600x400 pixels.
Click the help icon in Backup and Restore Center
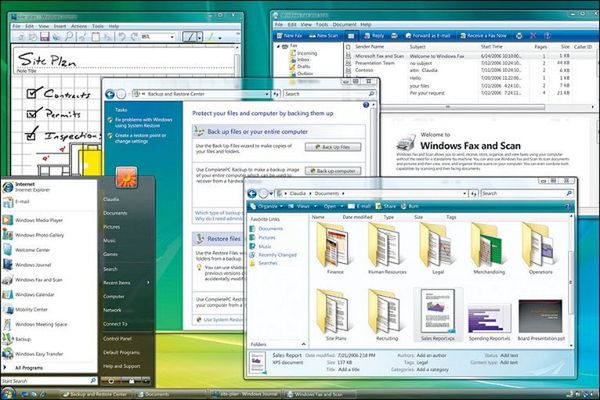366,105
